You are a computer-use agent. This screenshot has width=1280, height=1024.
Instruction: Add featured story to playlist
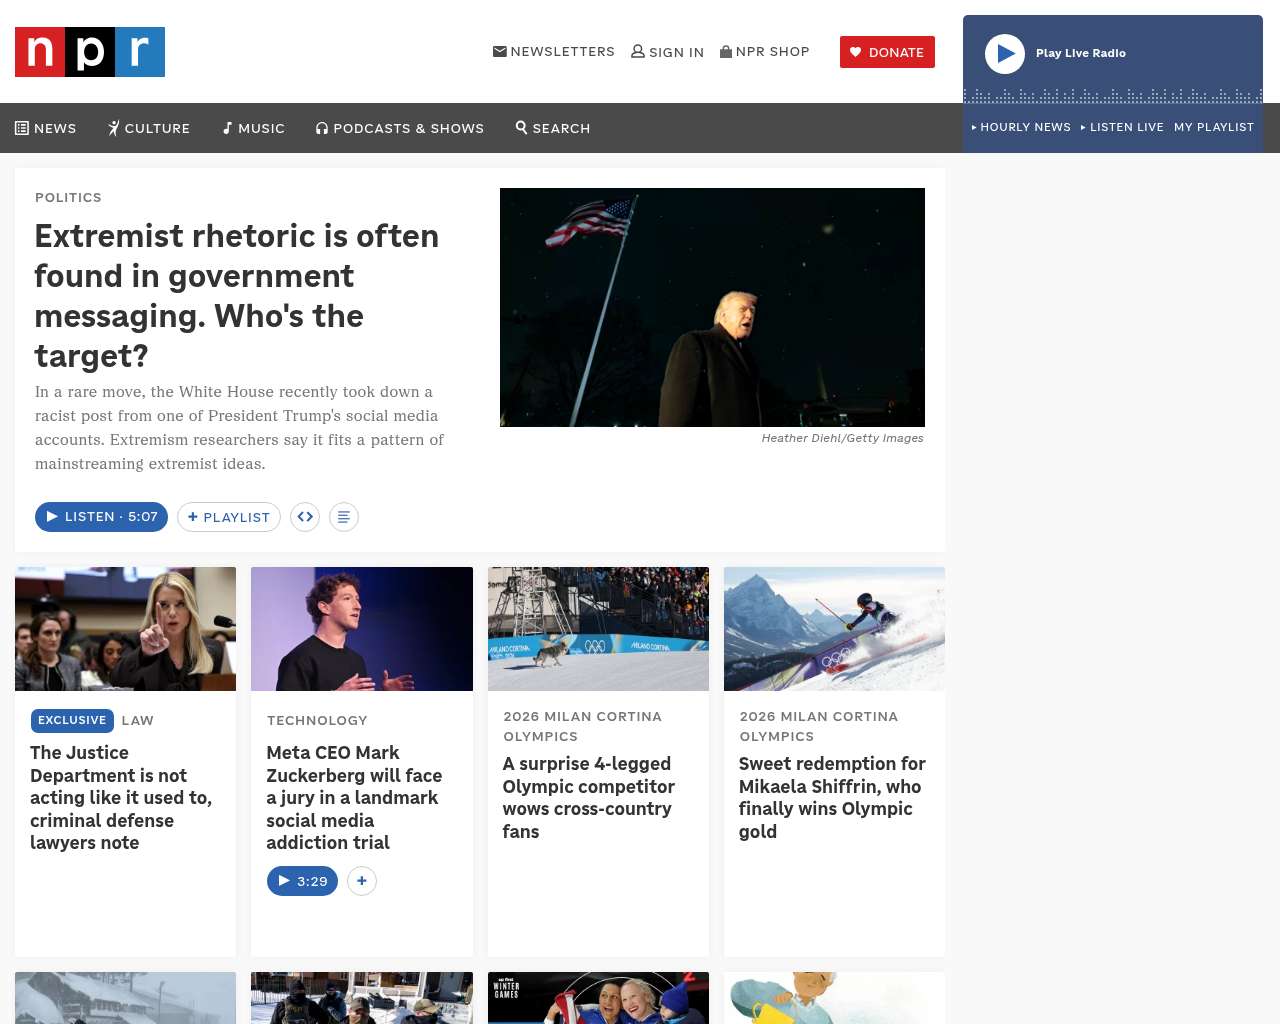tap(229, 517)
